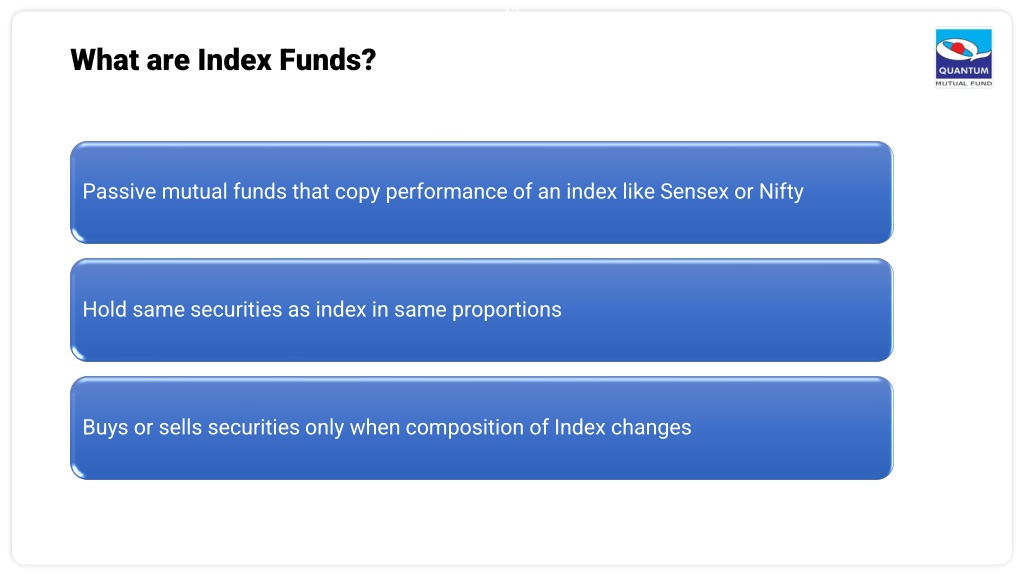Click the words "Index changes" in third box
The height and width of the screenshot is (576, 1024).
click(622, 427)
